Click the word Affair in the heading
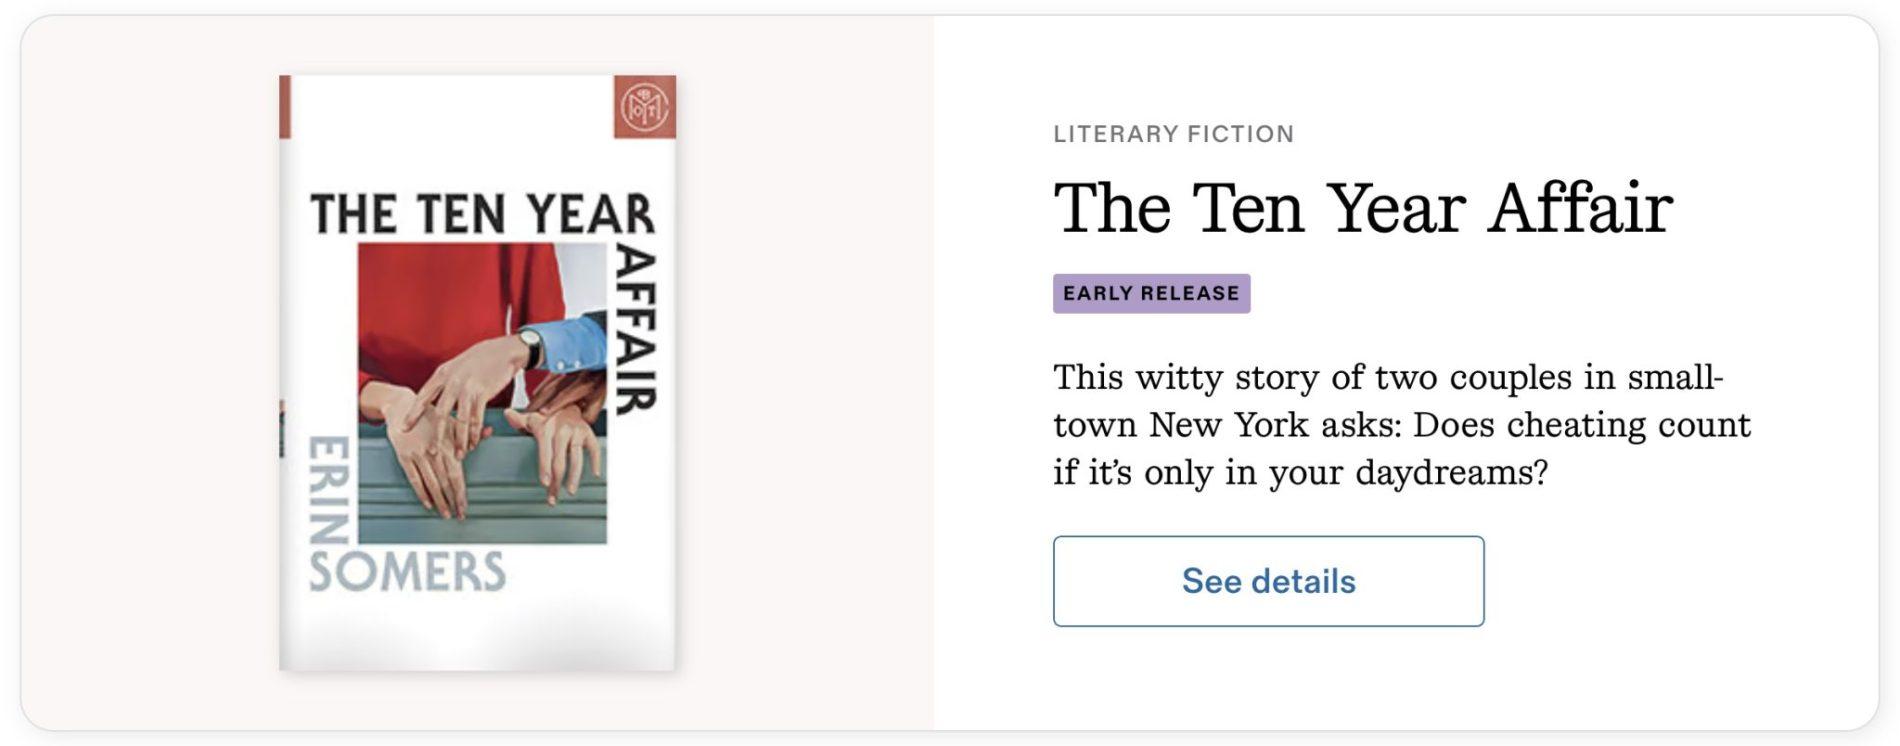 (1580, 208)
